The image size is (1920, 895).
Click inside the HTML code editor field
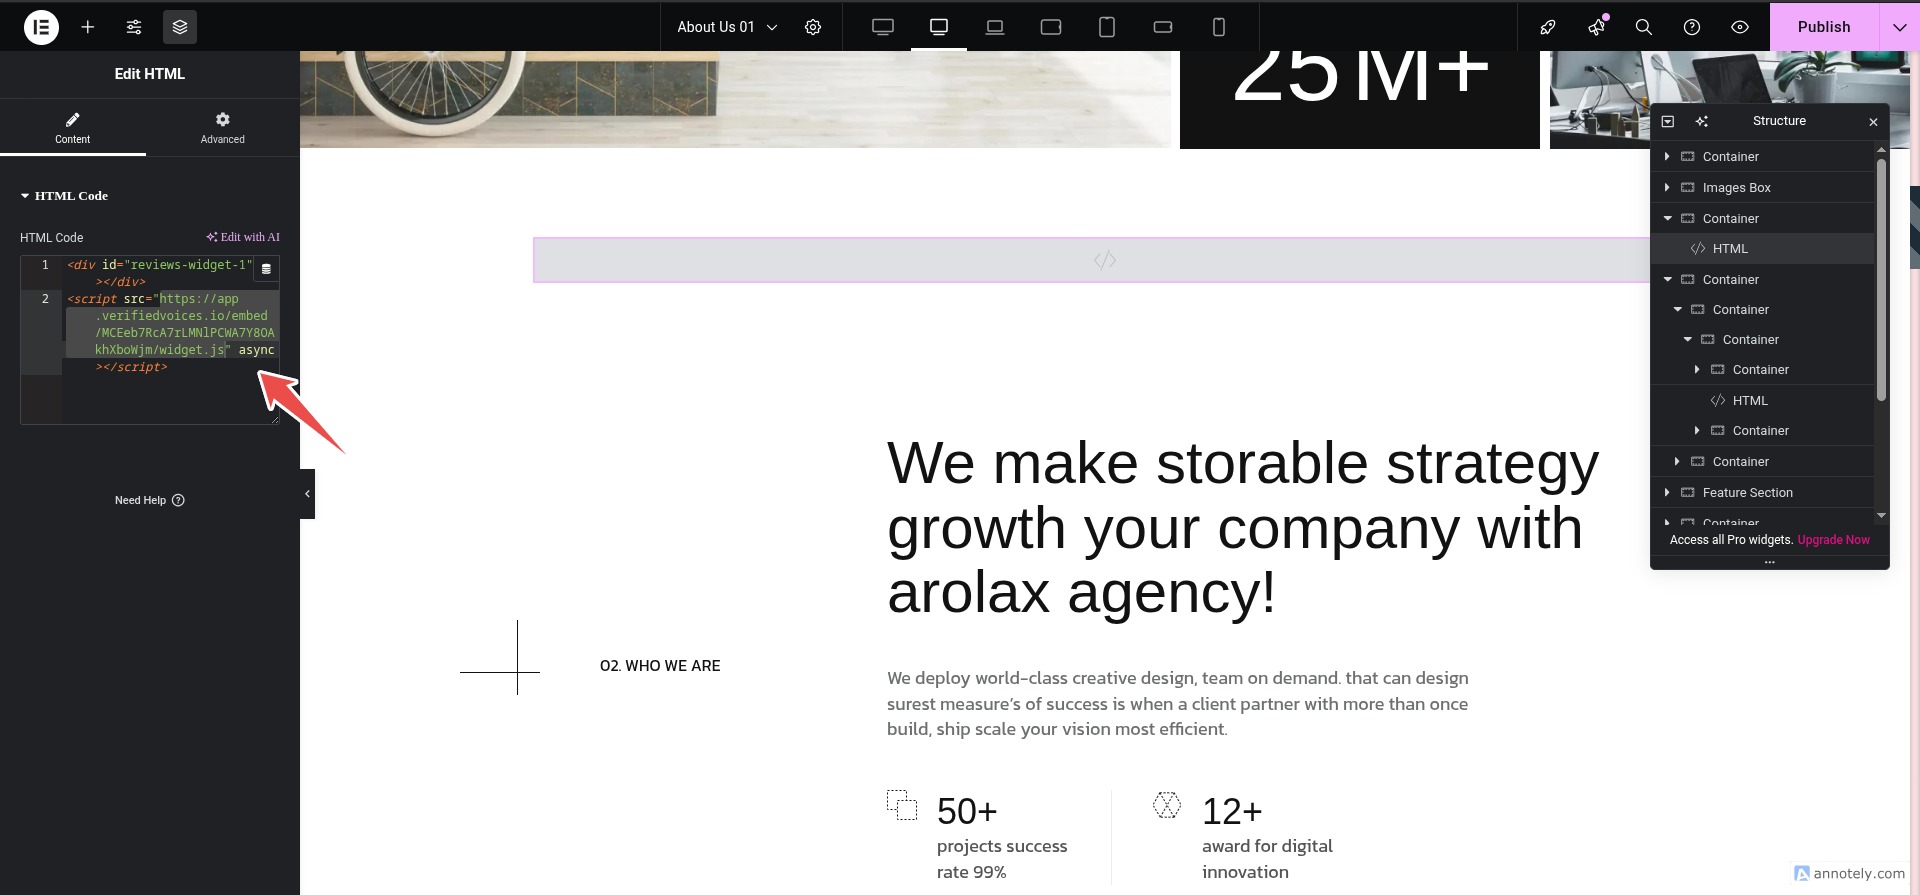(150, 340)
